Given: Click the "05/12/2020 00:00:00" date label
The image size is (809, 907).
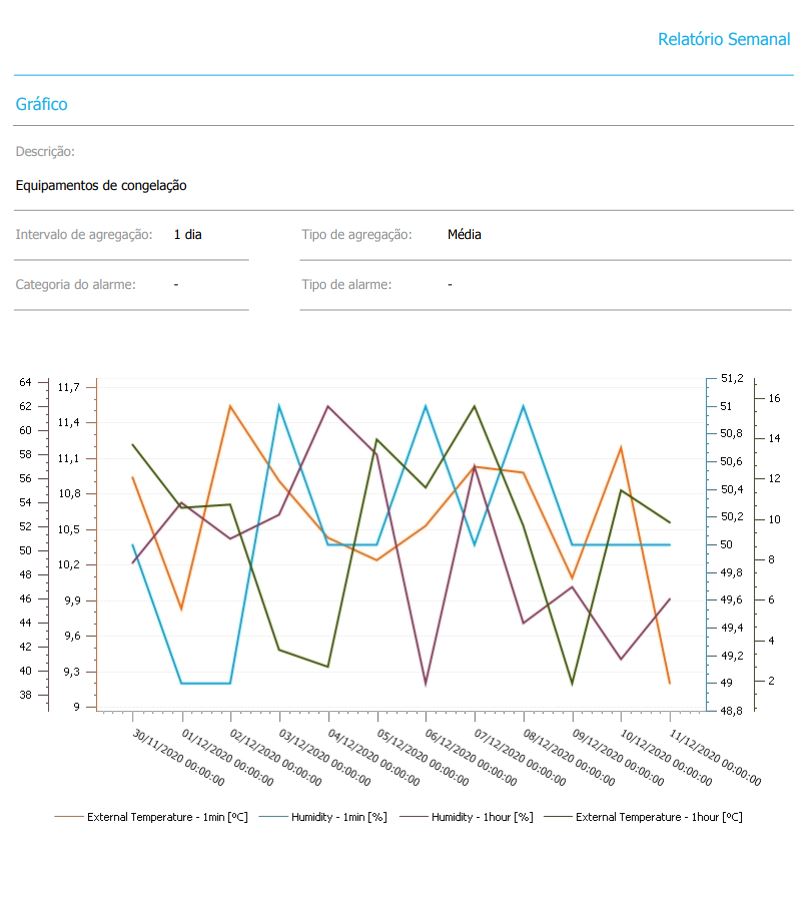Looking at the screenshot, I should click(423, 757).
